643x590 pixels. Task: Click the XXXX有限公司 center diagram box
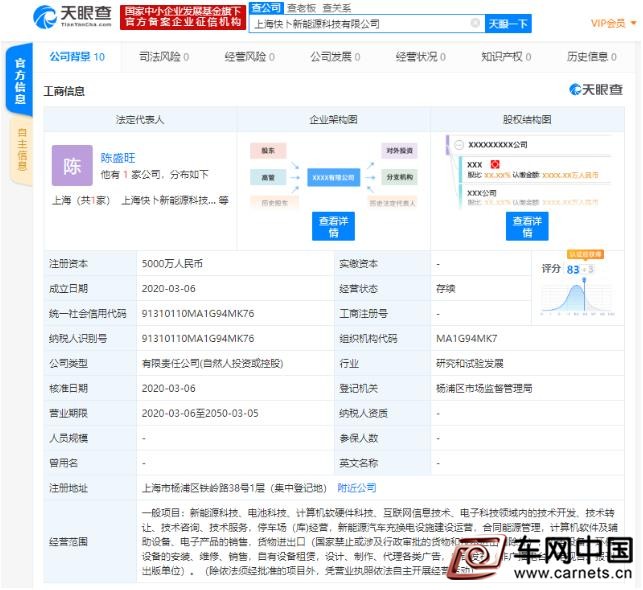(333, 177)
